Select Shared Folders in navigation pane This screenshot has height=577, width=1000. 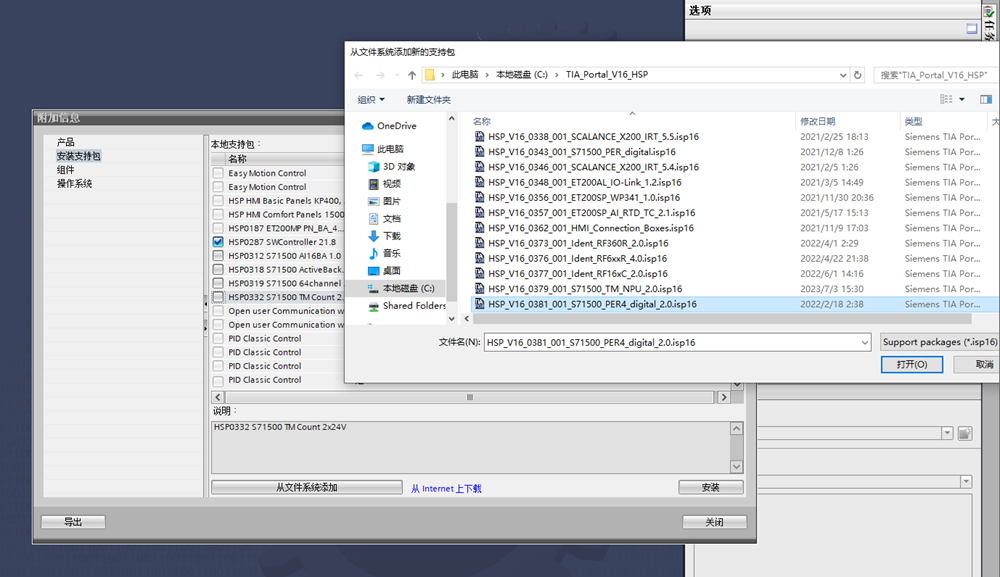[407, 305]
